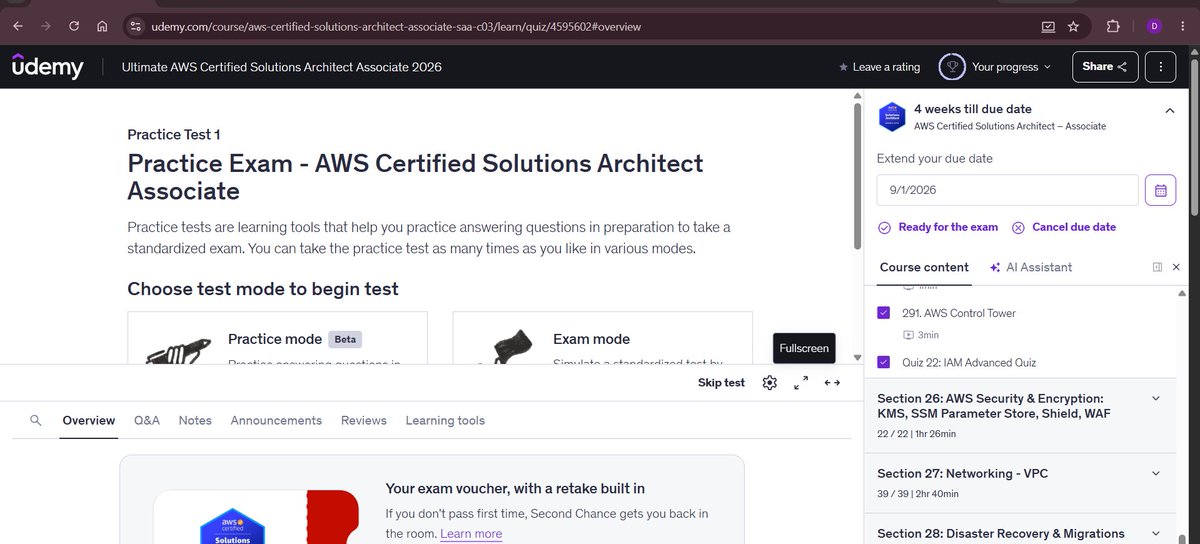Open the Notes tab

point(195,420)
